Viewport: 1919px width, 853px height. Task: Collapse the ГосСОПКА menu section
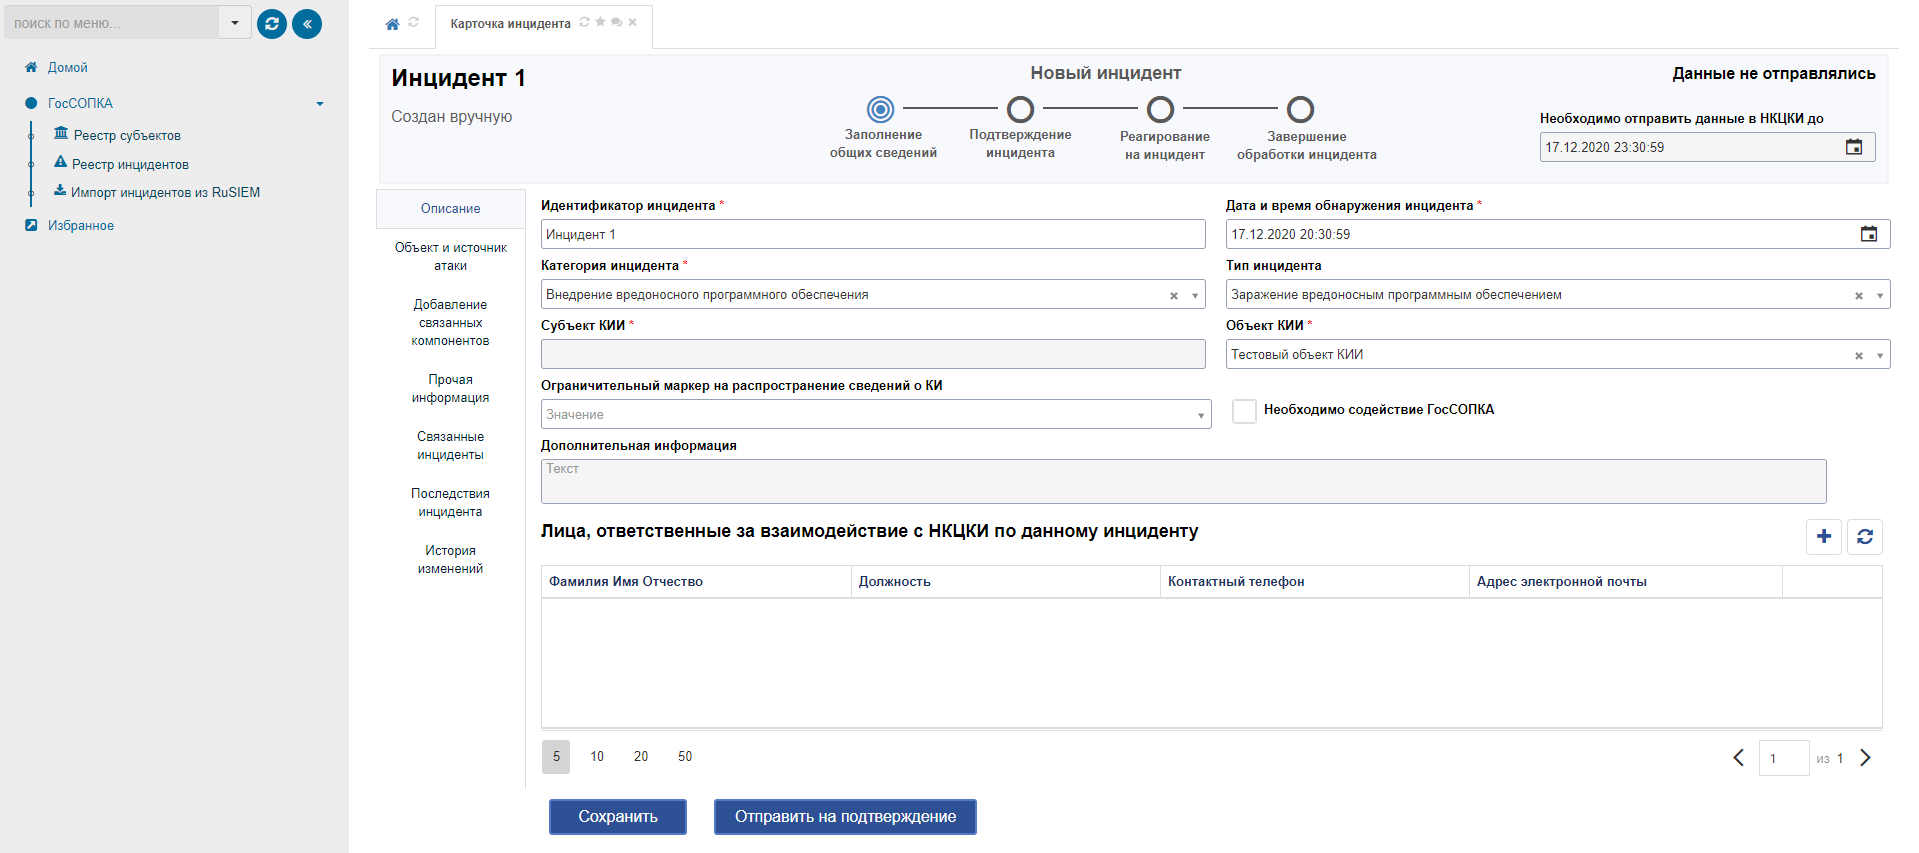(x=320, y=104)
